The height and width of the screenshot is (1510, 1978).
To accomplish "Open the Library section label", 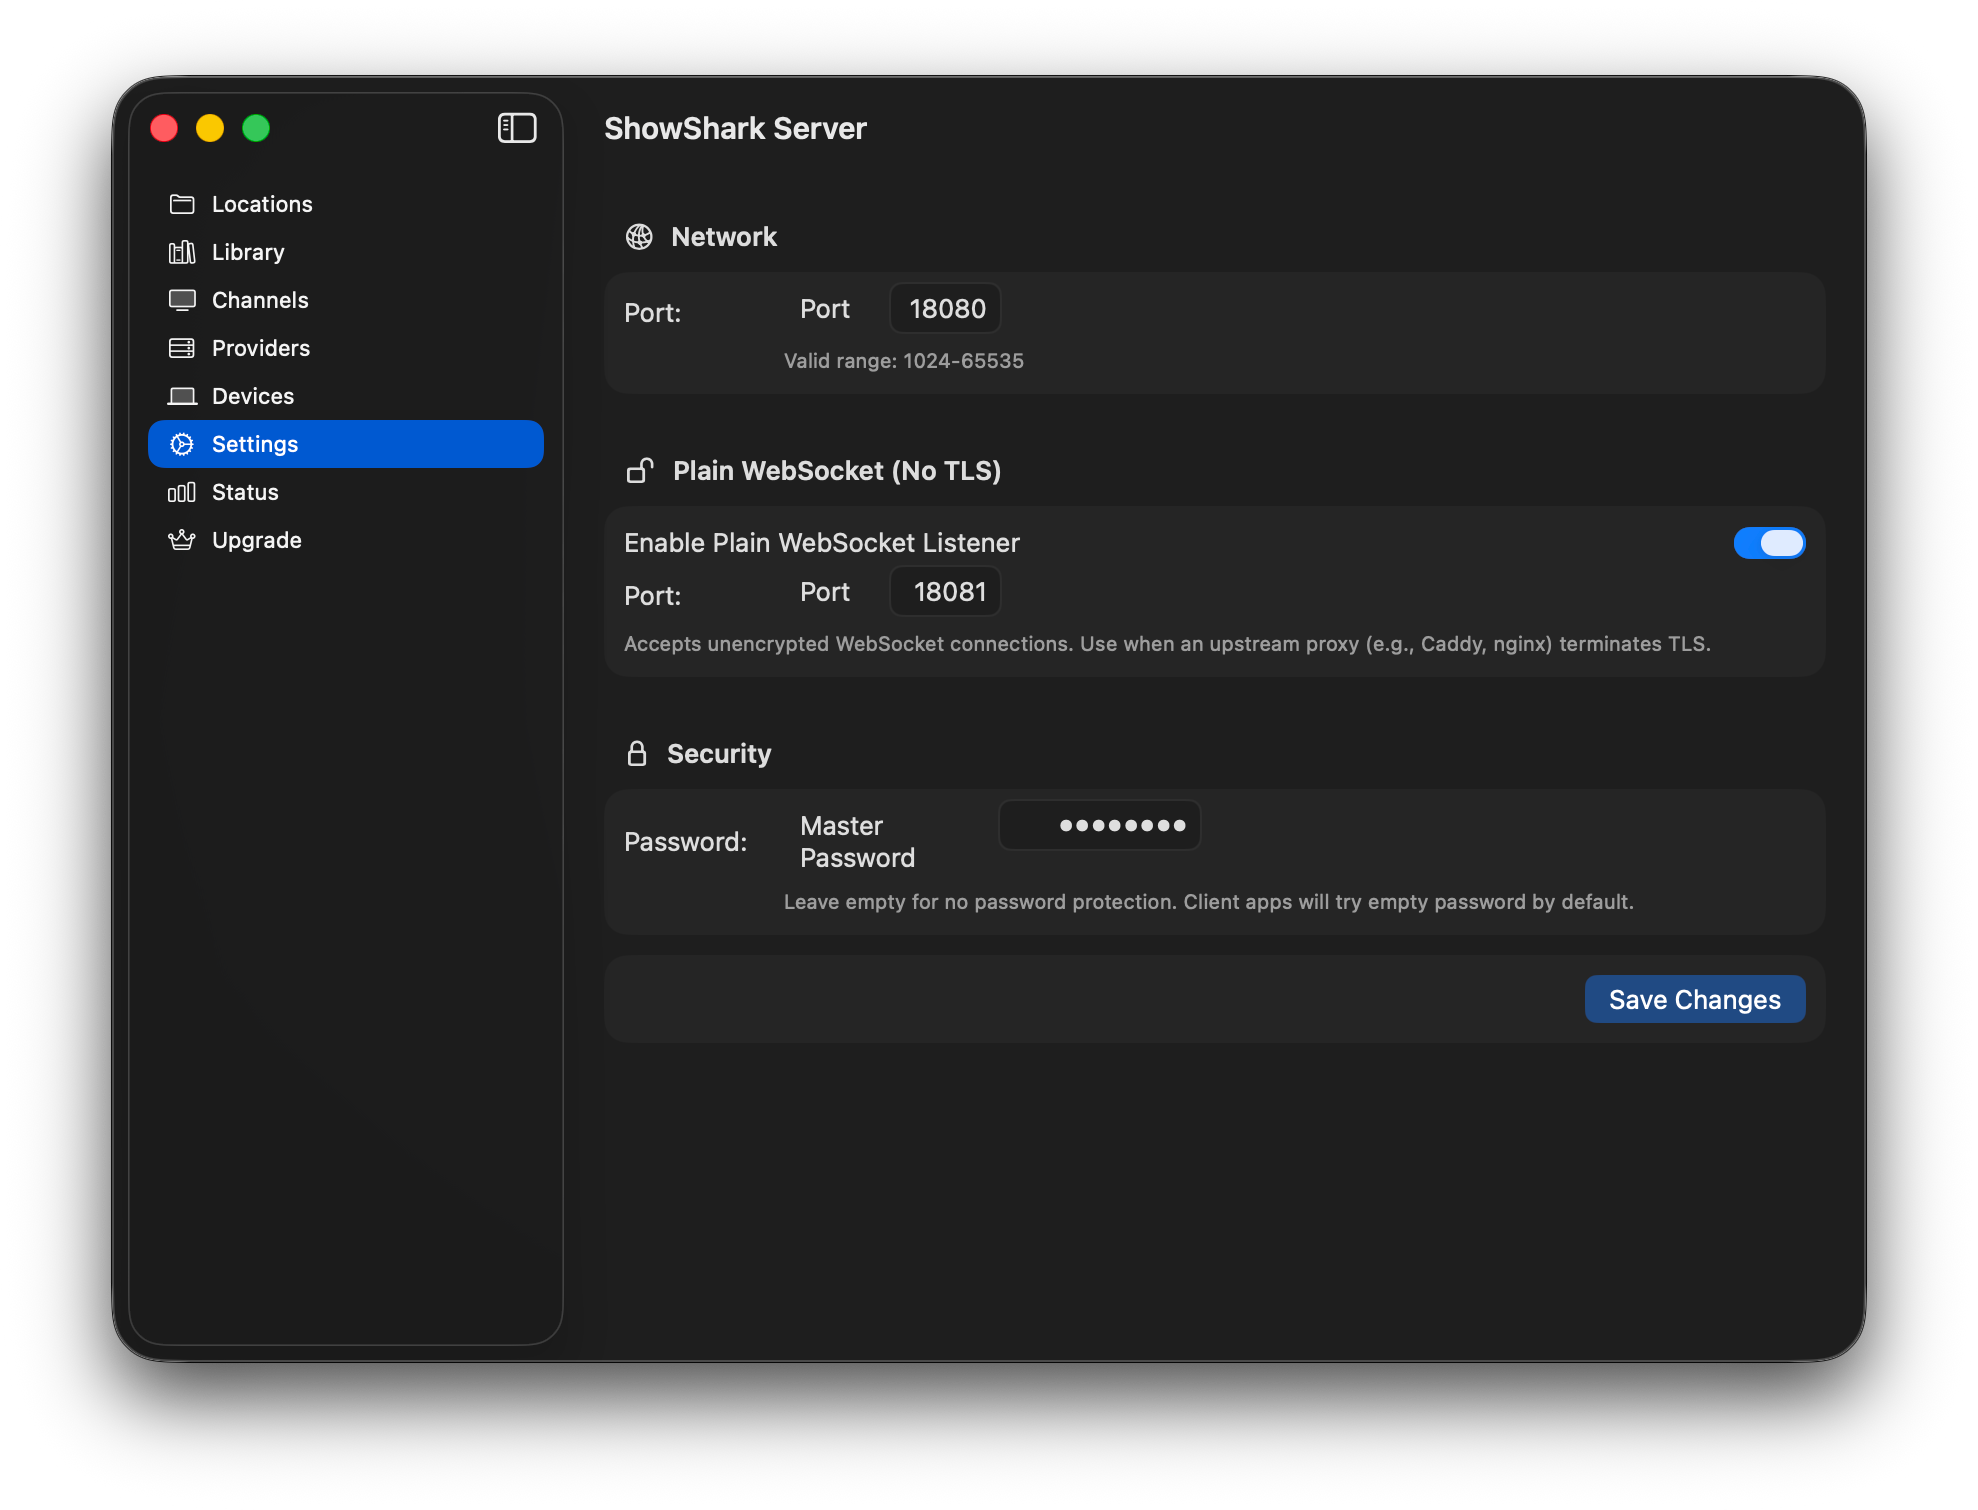I will [248, 252].
